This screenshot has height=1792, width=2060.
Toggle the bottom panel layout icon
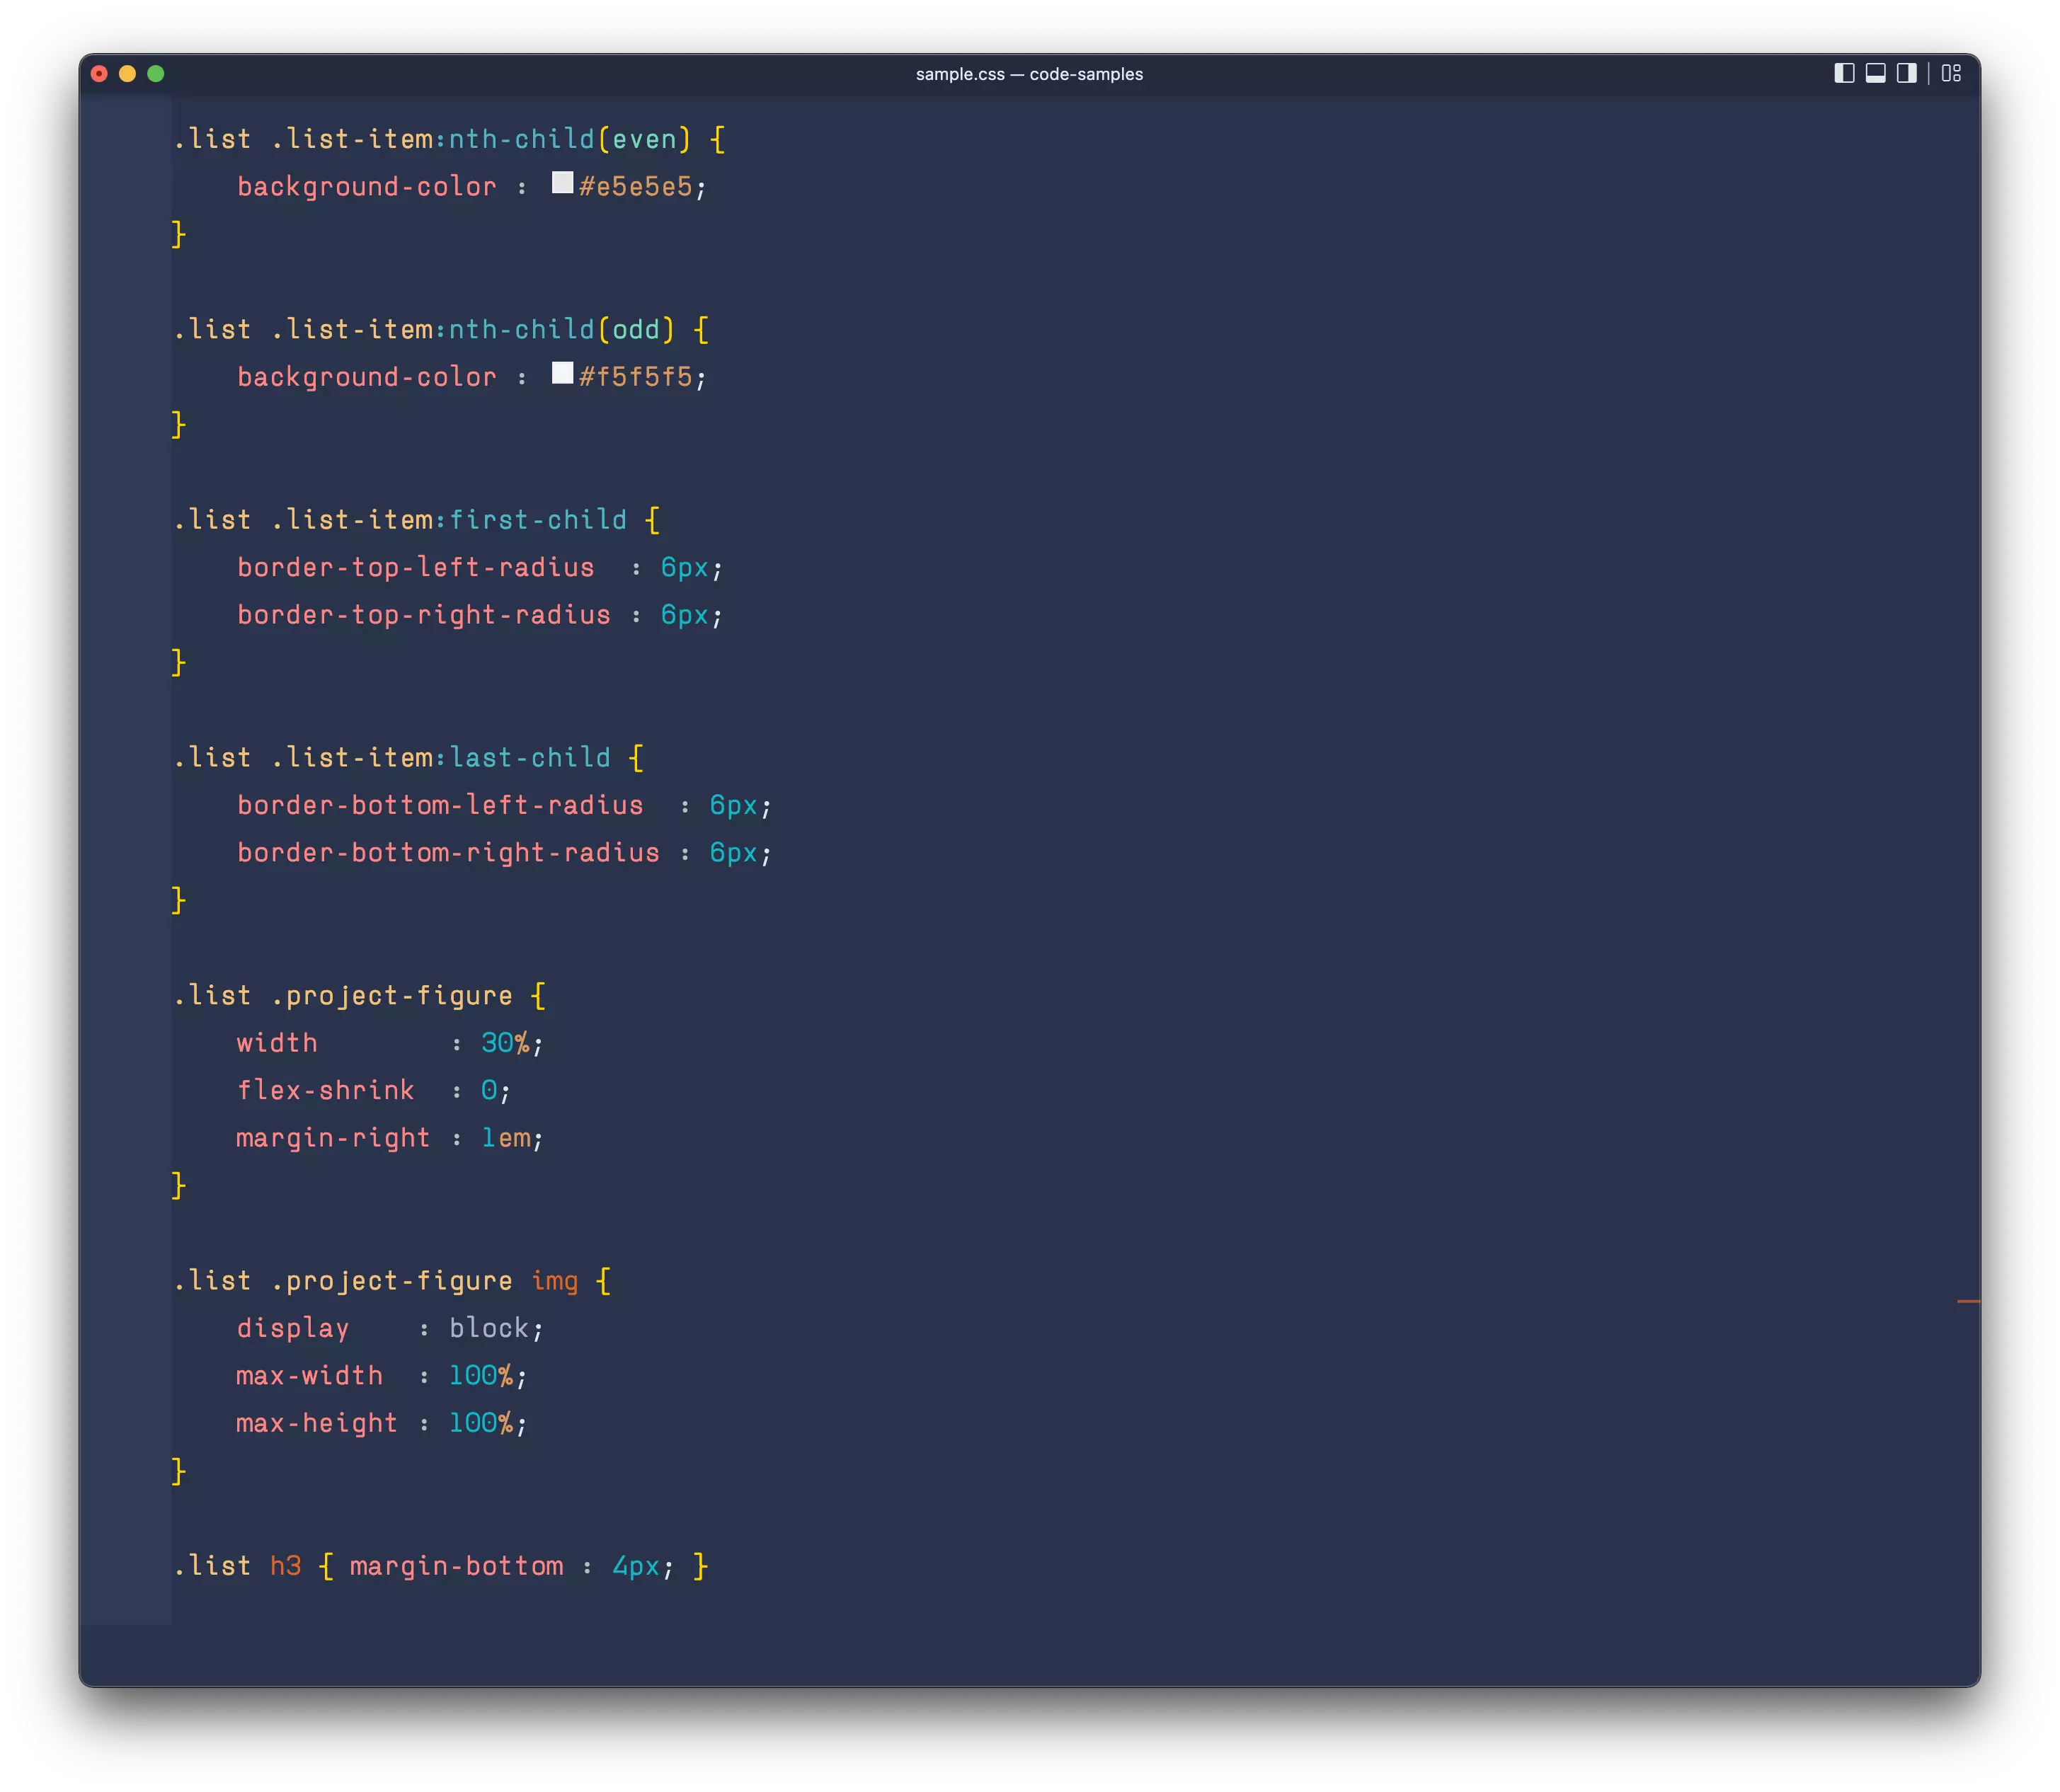tap(1875, 73)
